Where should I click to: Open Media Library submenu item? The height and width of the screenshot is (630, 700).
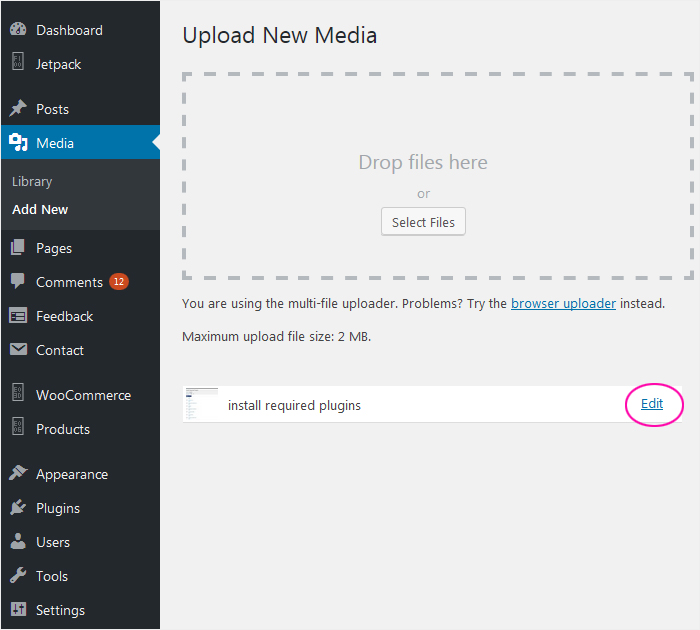coord(32,182)
